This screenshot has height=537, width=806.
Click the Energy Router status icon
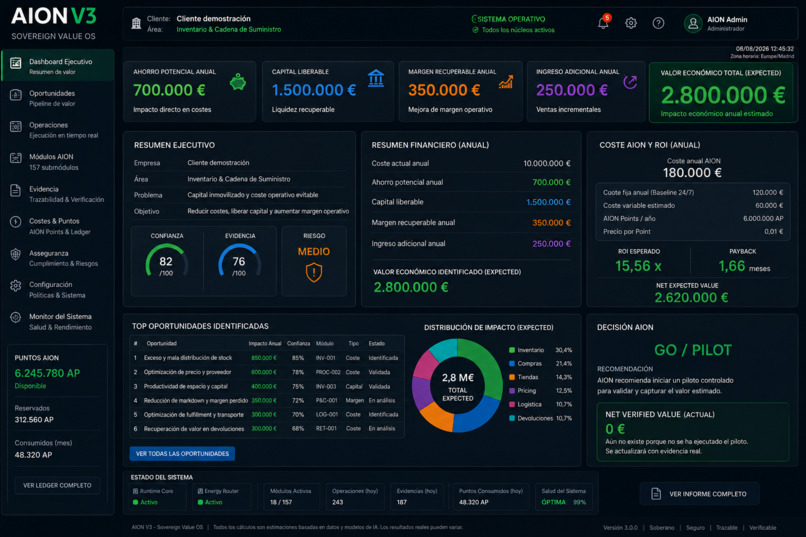point(200,491)
